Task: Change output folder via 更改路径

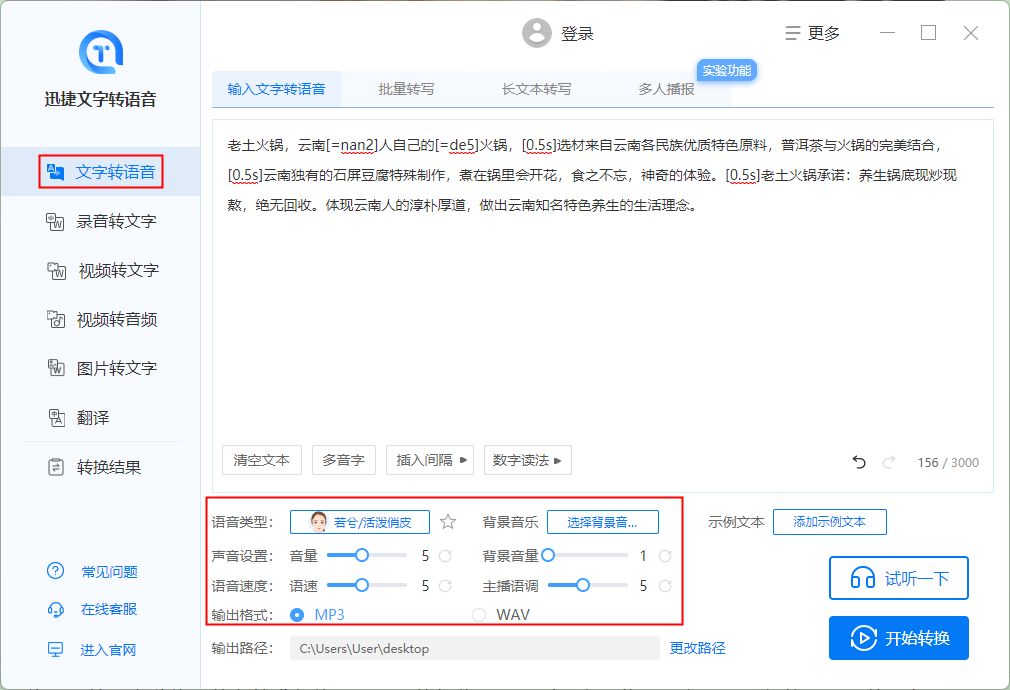Action: tap(698, 648)
